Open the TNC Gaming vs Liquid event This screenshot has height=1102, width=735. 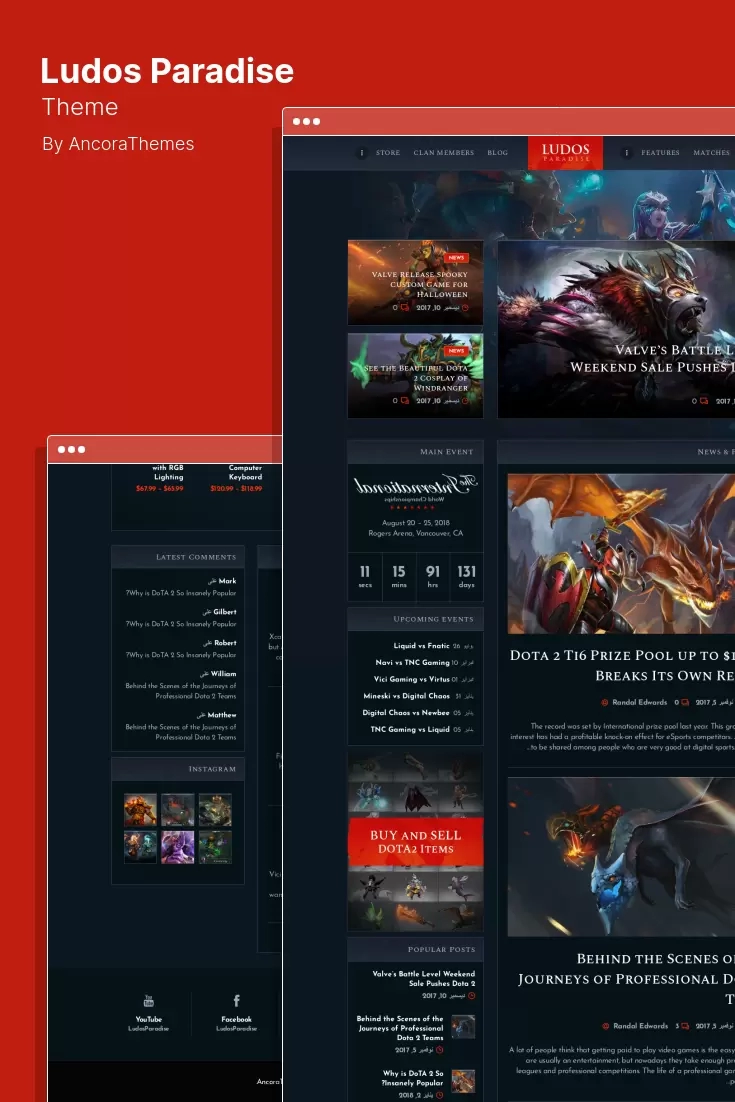point(410,730)
